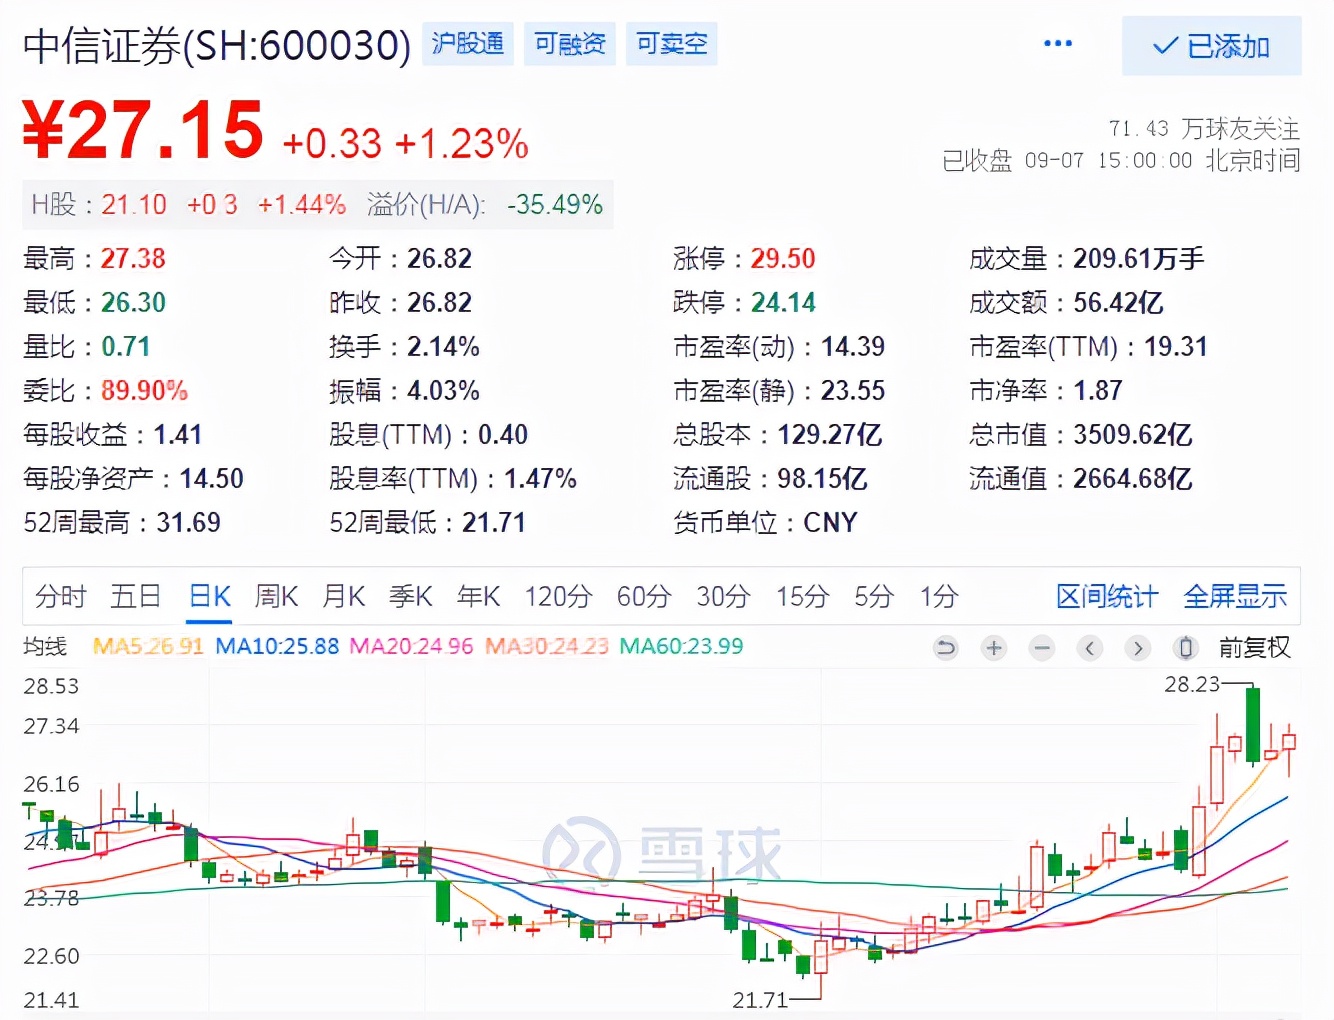Click the 52周最高 value 31.69
The height and width of the screenshot is (1020, 1334).
tap(188, 523)
